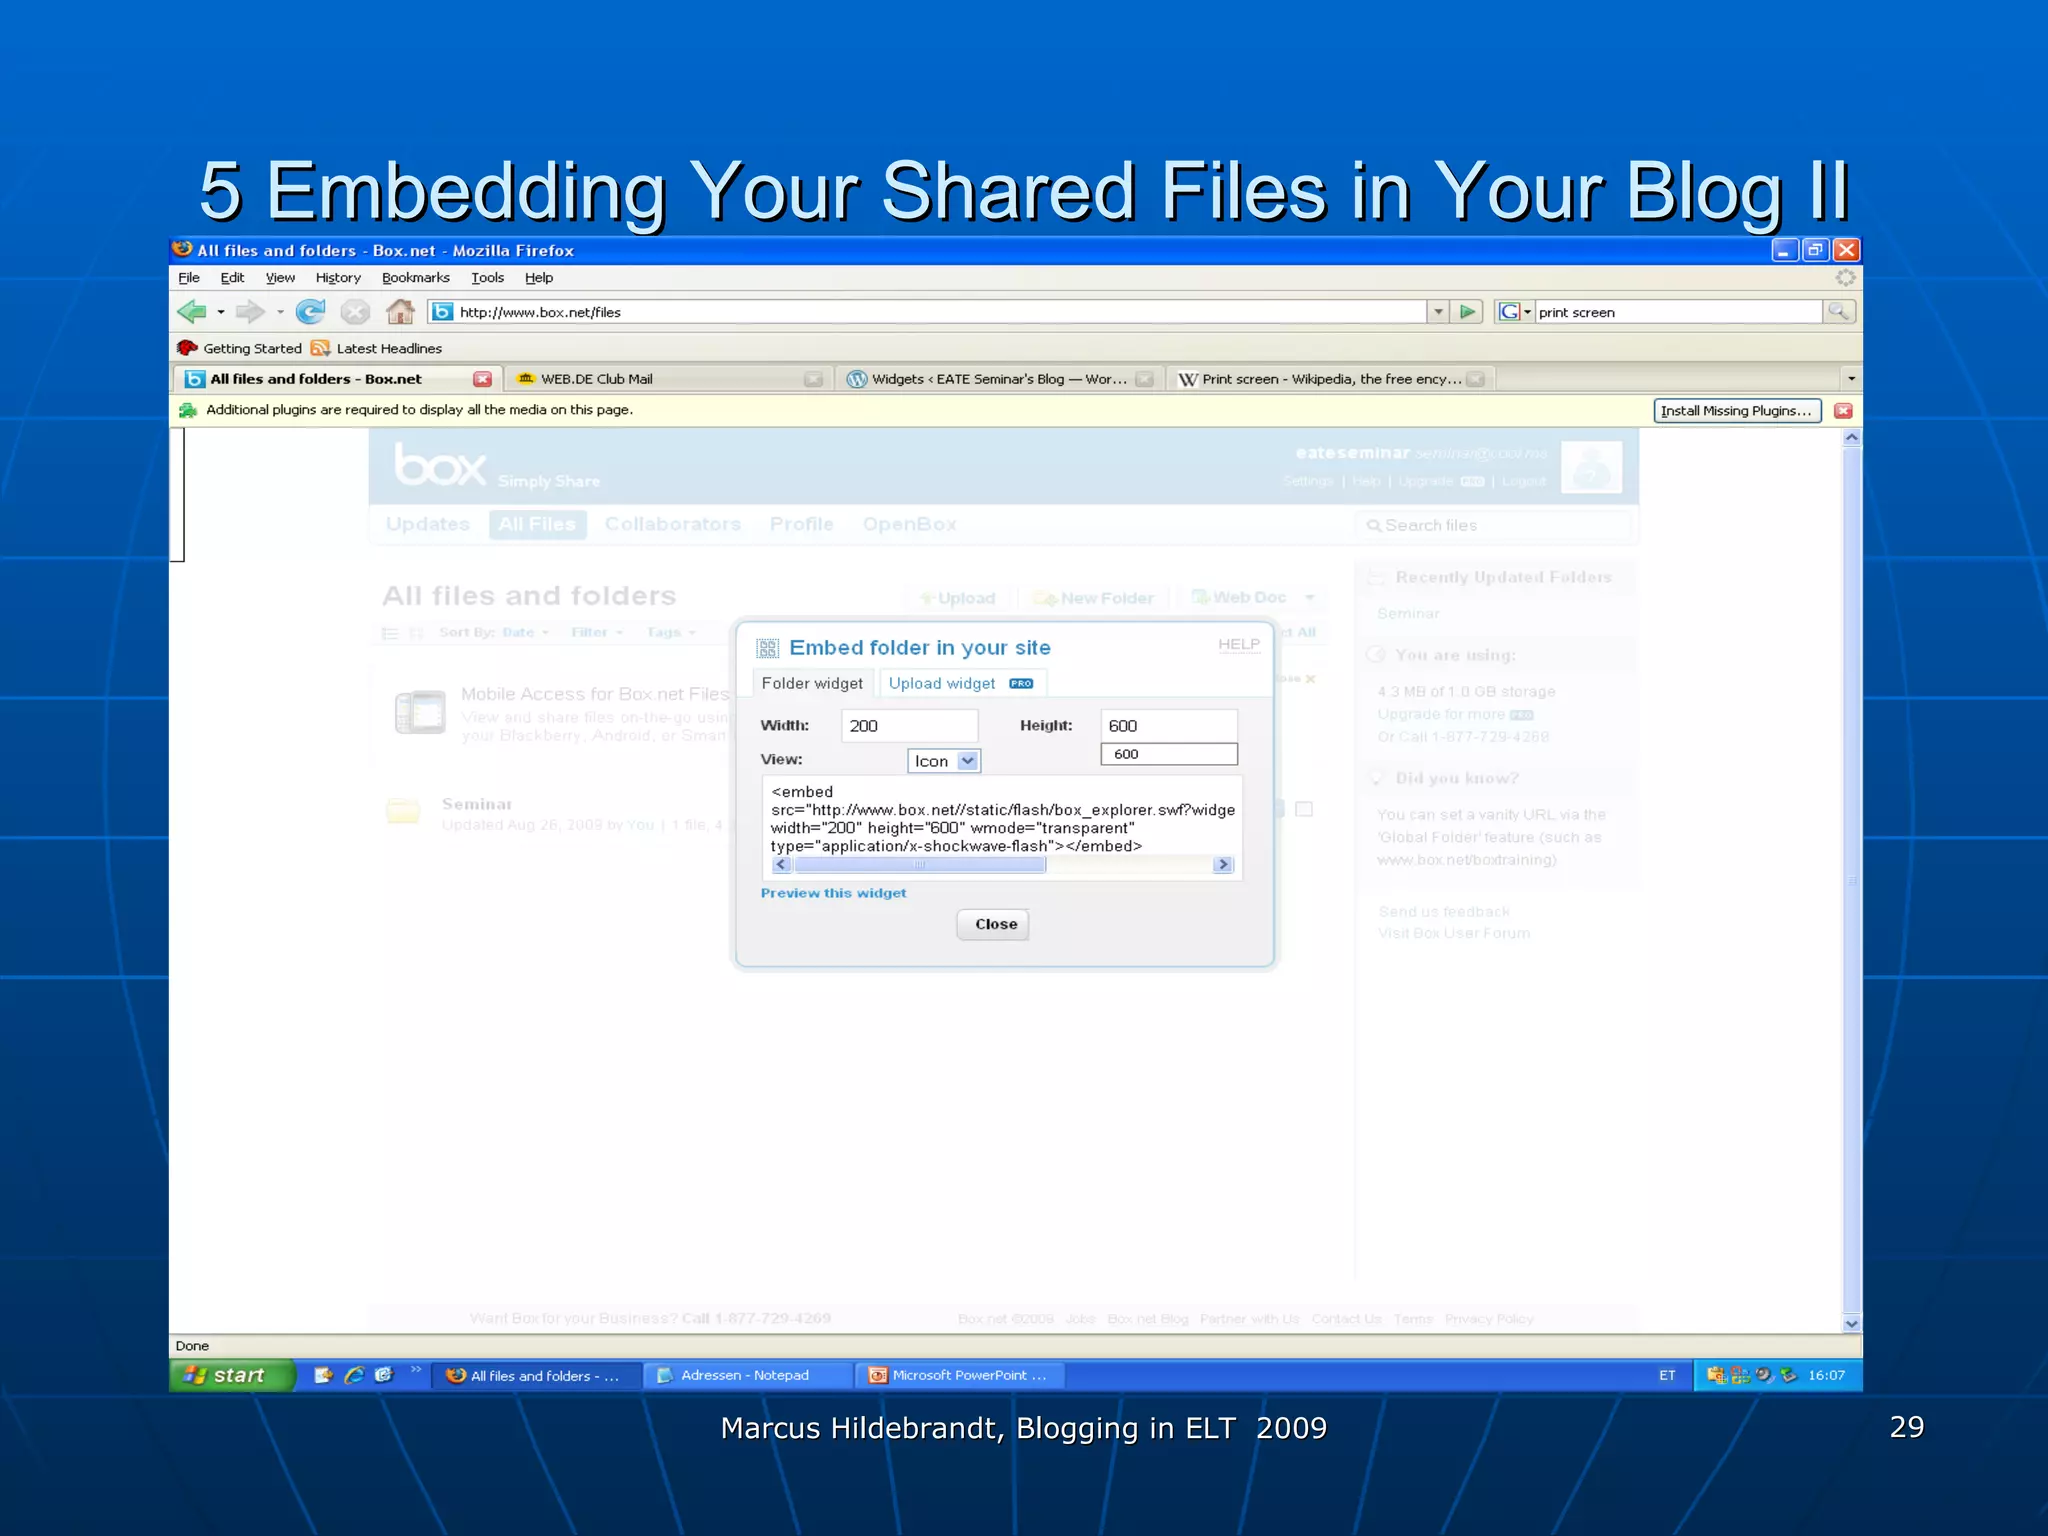2048x1536 pixels.
Task: Click left arrow of embed code scrollbar
Action: (x=782, y=865)
